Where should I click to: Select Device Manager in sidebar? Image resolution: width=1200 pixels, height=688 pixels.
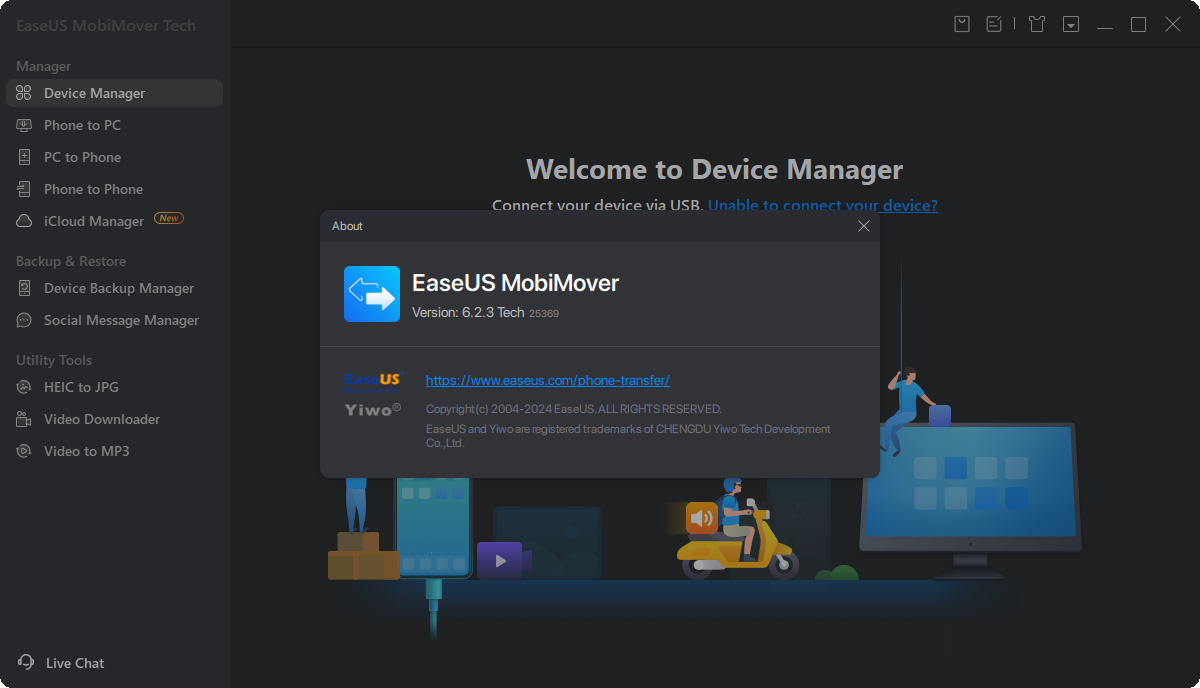point(114,93)
